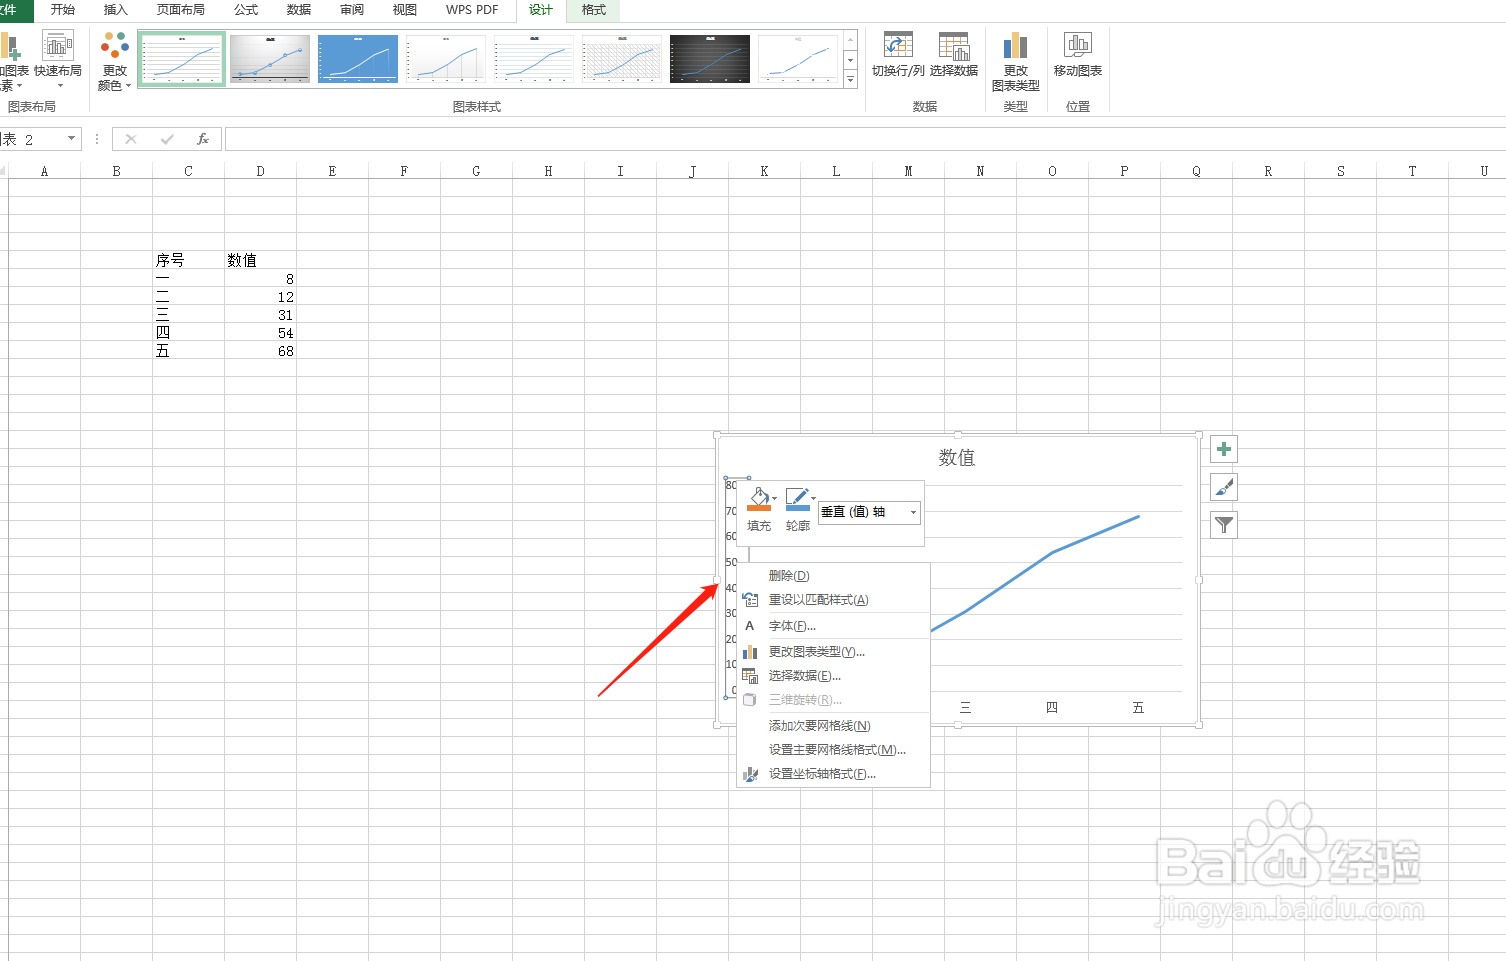Click the Outline pen icon

pos(796,498)
